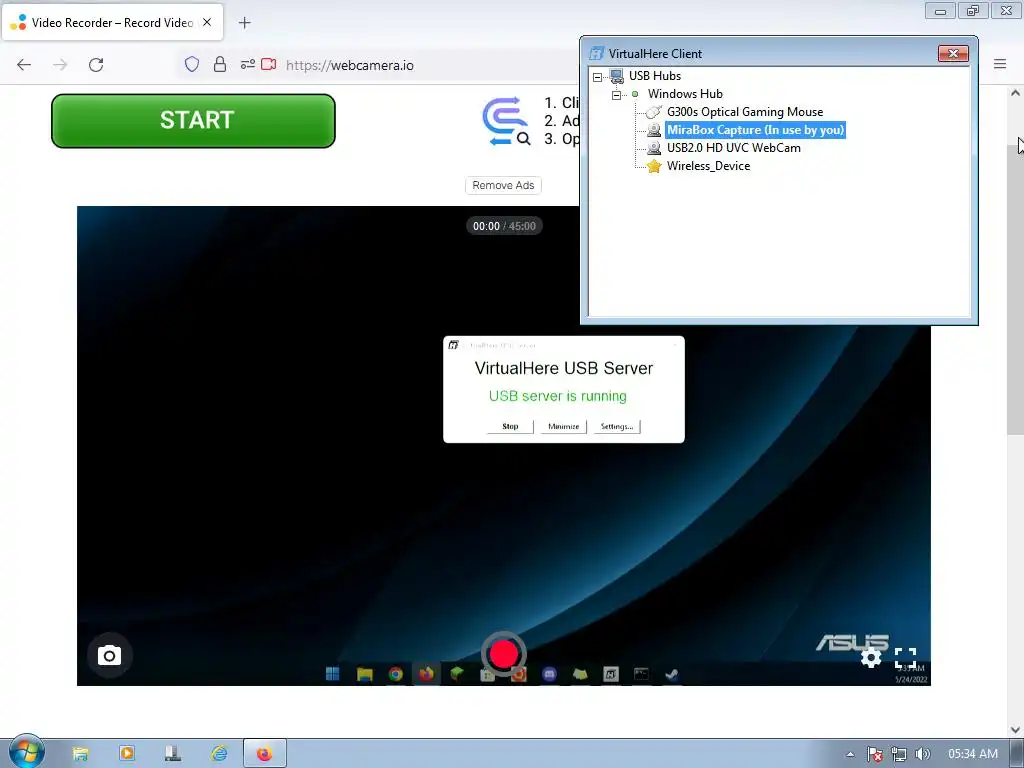Image resolution: width=1024 pixels, height=768 pixels.
Task: Click Stop in VirtualHere USB Server preview
Action: (510, 426)
